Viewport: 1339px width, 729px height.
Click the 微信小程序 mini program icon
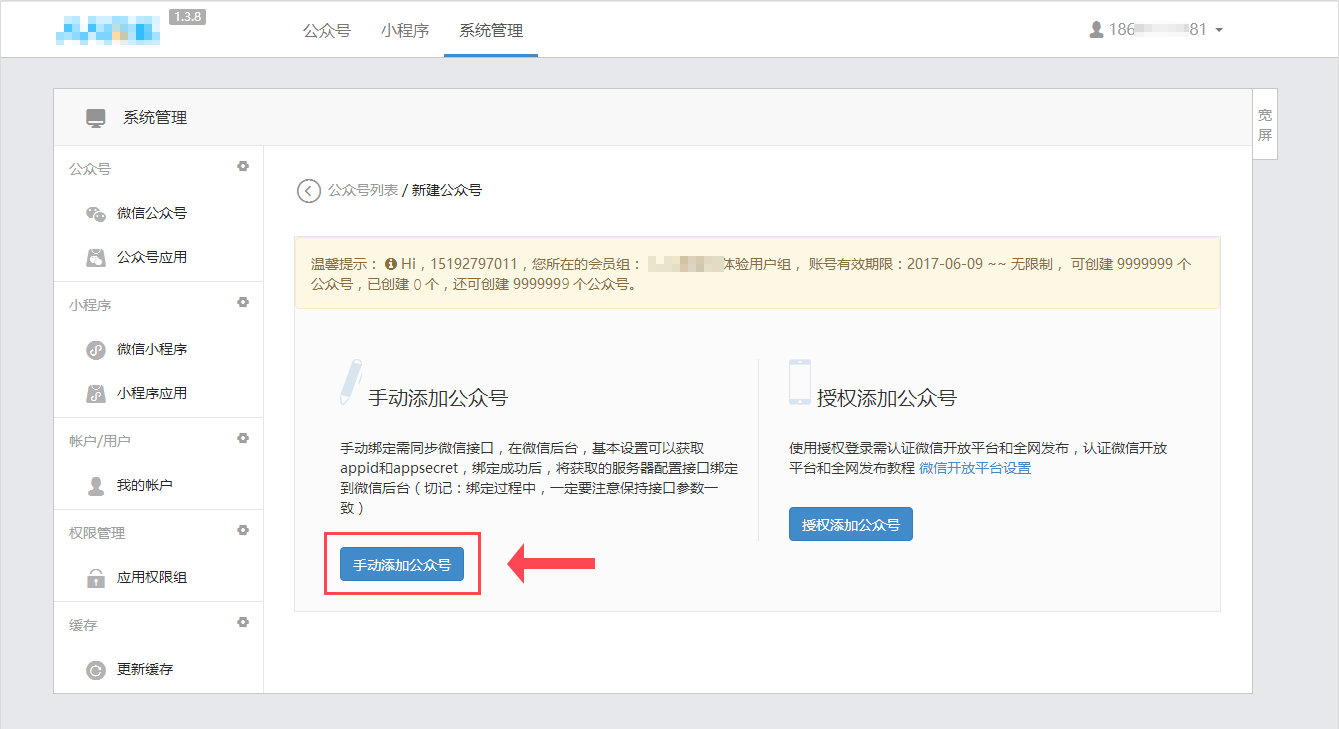click(x=95, y=349)
